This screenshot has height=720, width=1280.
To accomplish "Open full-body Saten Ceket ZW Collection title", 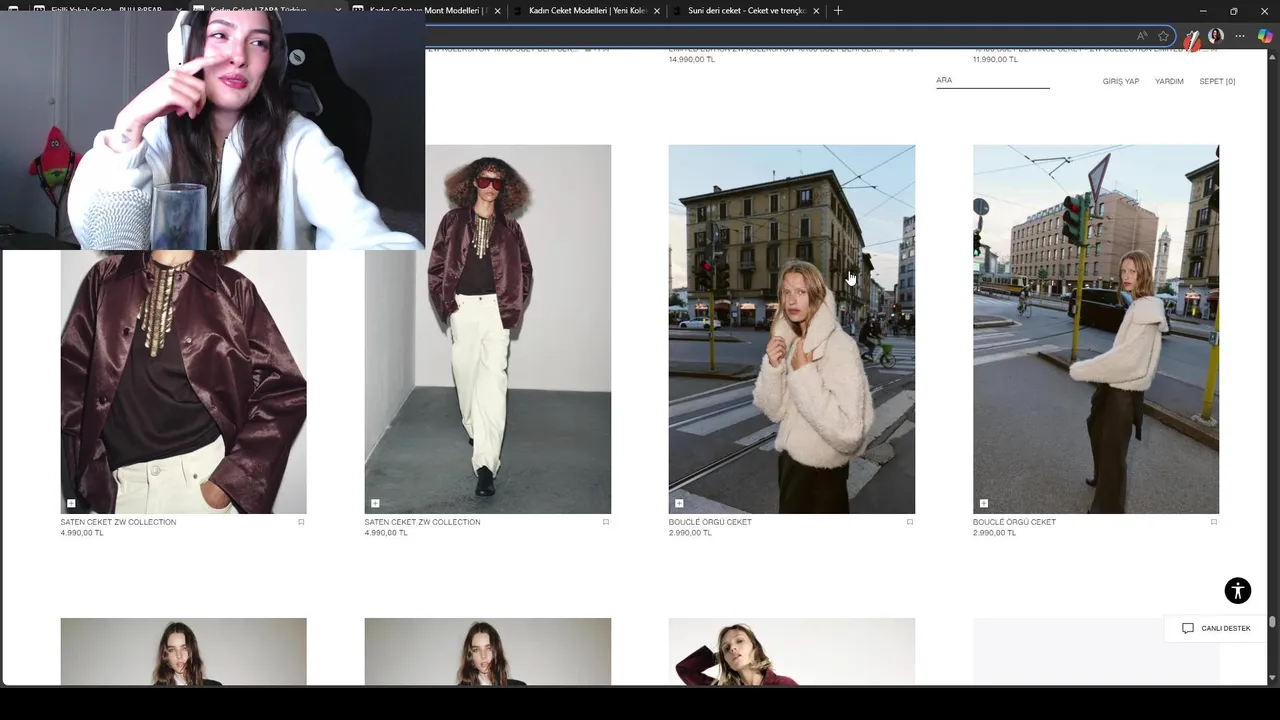I will [422, 522].
